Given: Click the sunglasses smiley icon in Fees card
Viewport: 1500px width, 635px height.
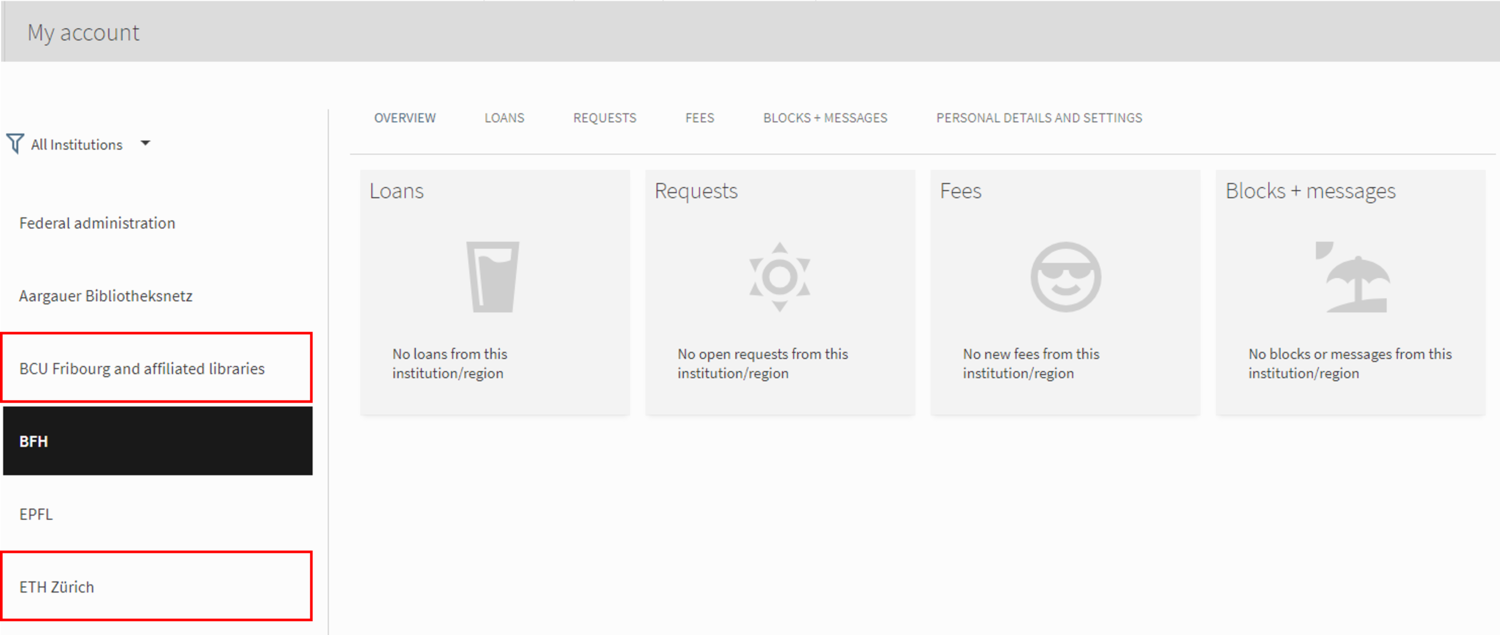Looking at the screenshot, I should pos(1065,276).
